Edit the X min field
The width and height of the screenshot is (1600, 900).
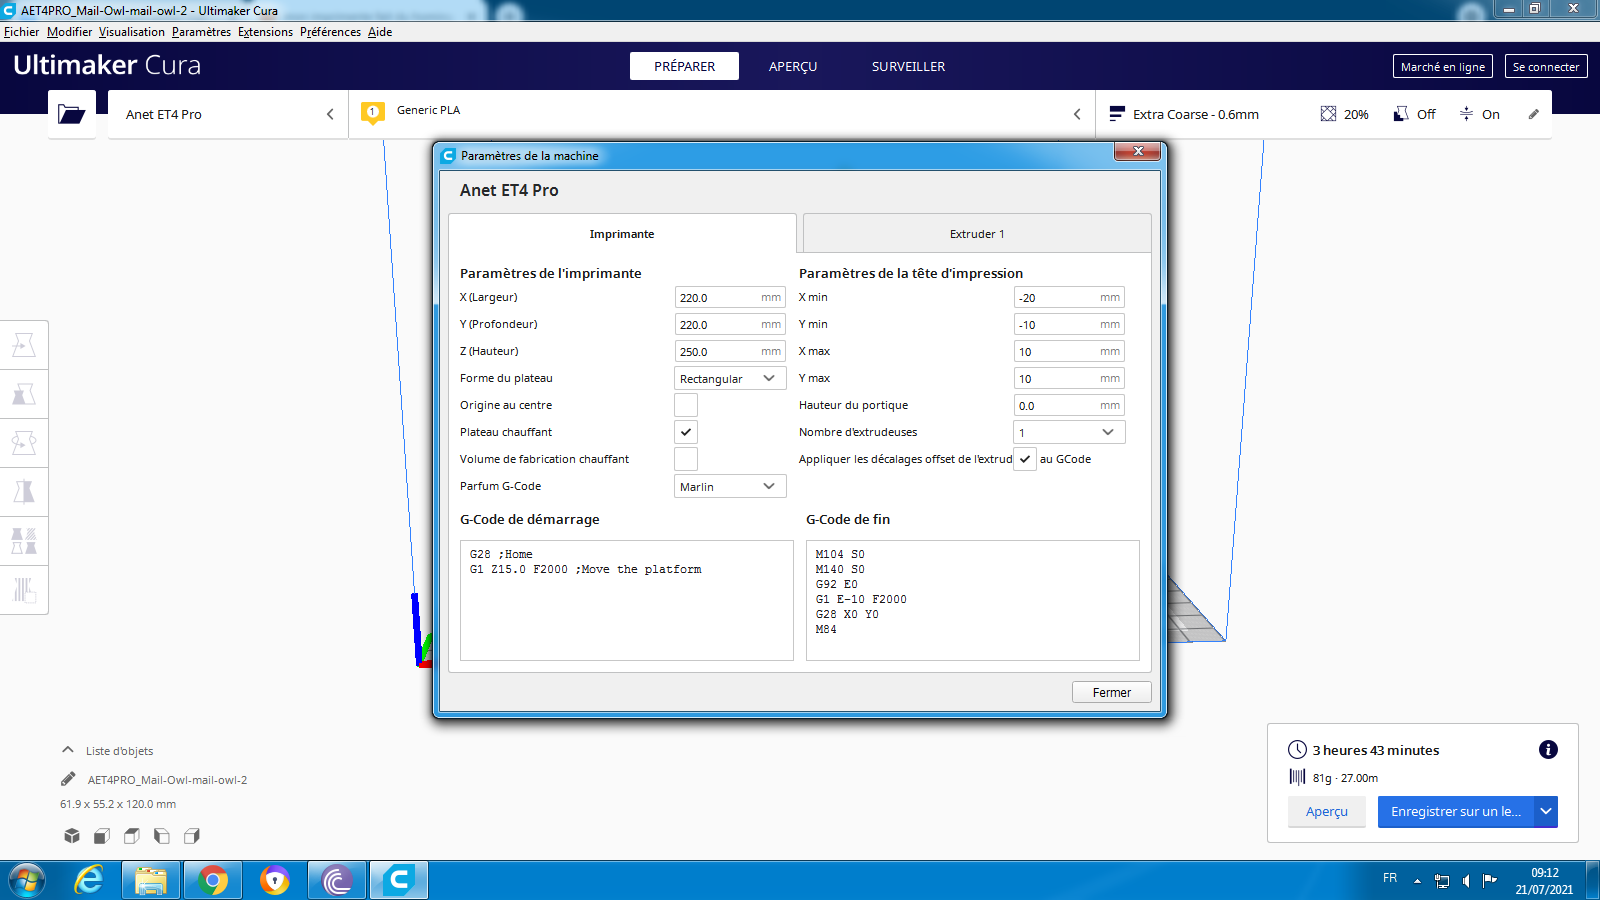[1069, 297]
